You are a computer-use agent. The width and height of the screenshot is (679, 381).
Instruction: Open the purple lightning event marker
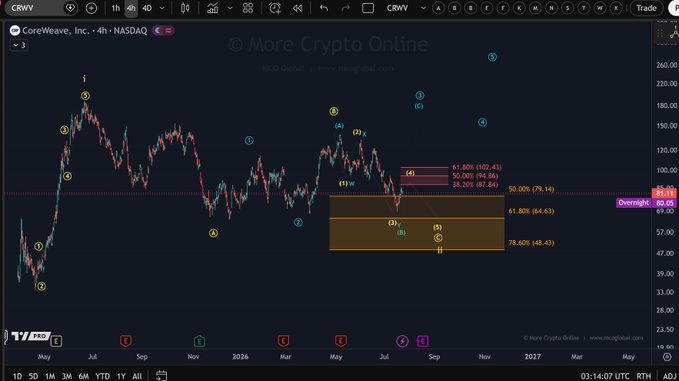tap(402, 341)
